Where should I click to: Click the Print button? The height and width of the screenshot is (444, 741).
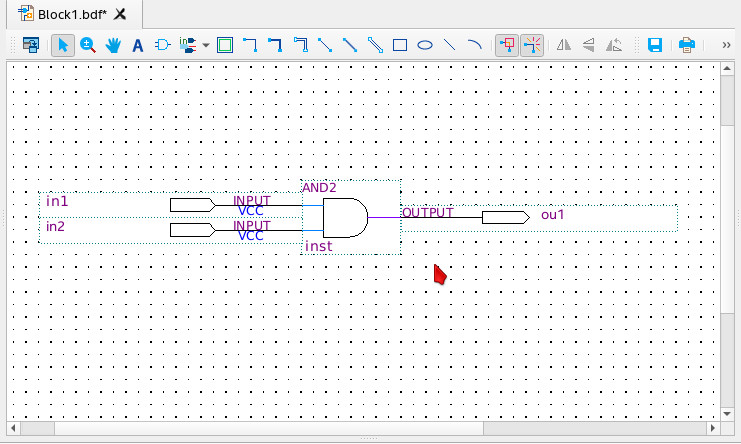pos(687,45)
